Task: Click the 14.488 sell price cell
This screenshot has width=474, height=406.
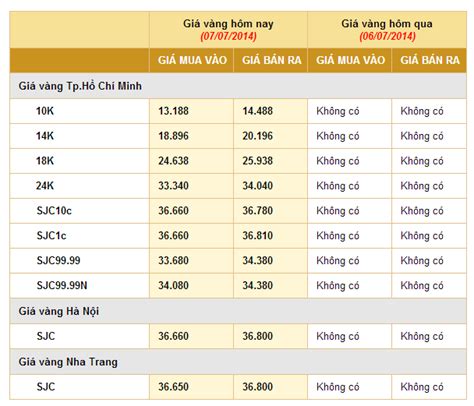Action: pos(270,111)
